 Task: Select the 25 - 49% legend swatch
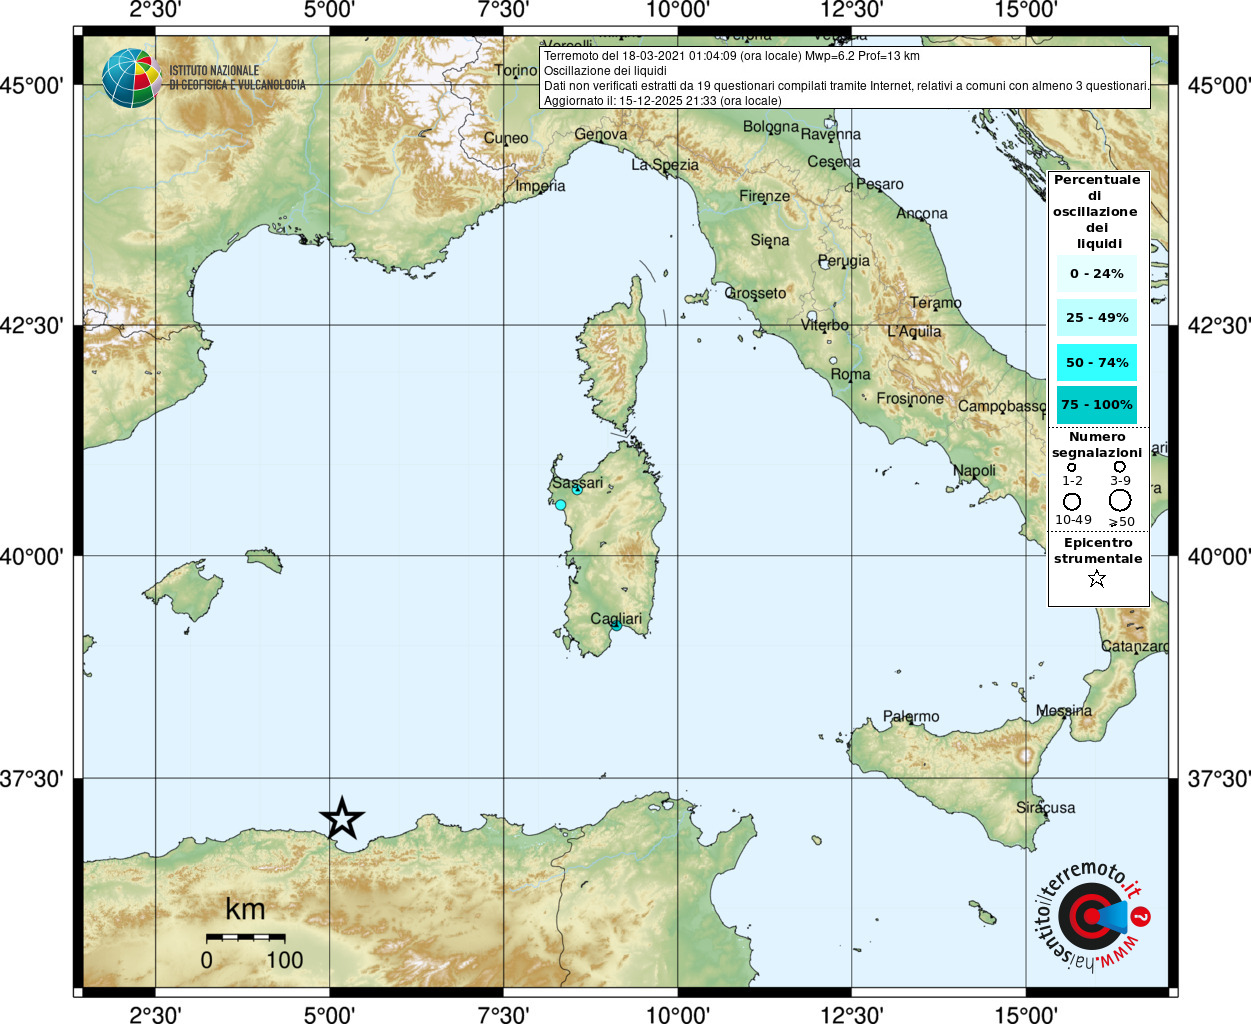point(1097,318)
